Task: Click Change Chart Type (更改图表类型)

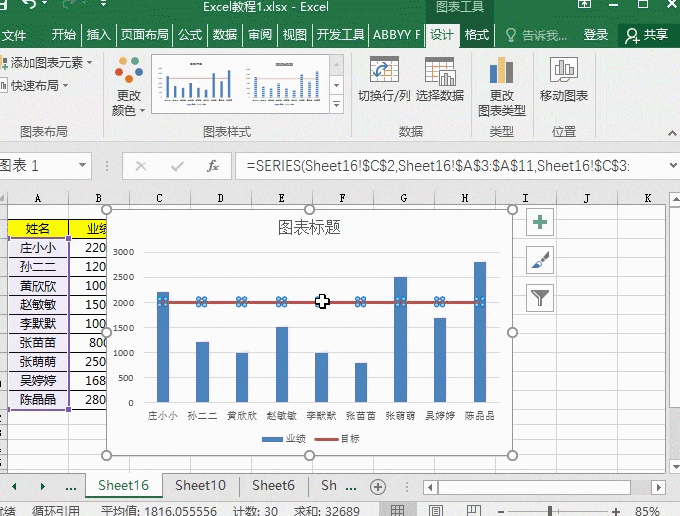Action: coord(501,87)
